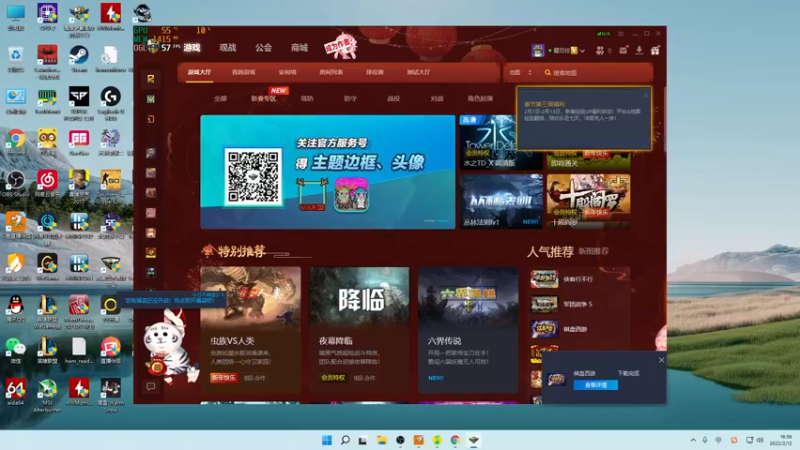
Task: Open the hamburger menu in title bar
Action: (x=621, y=34)
